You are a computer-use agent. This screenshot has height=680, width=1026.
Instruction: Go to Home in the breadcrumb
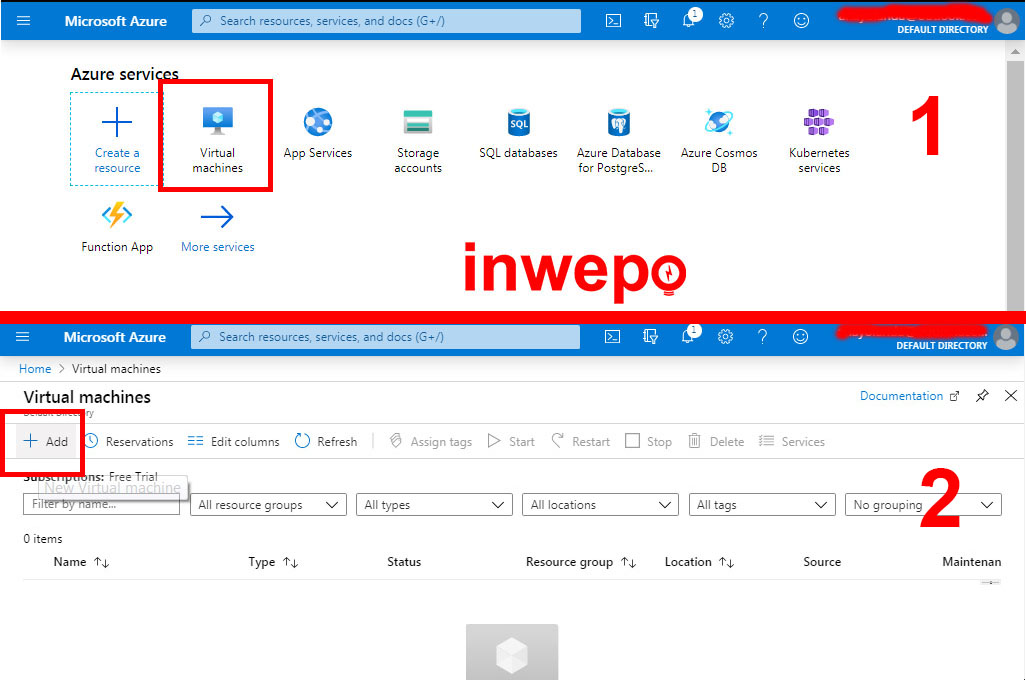35,369
